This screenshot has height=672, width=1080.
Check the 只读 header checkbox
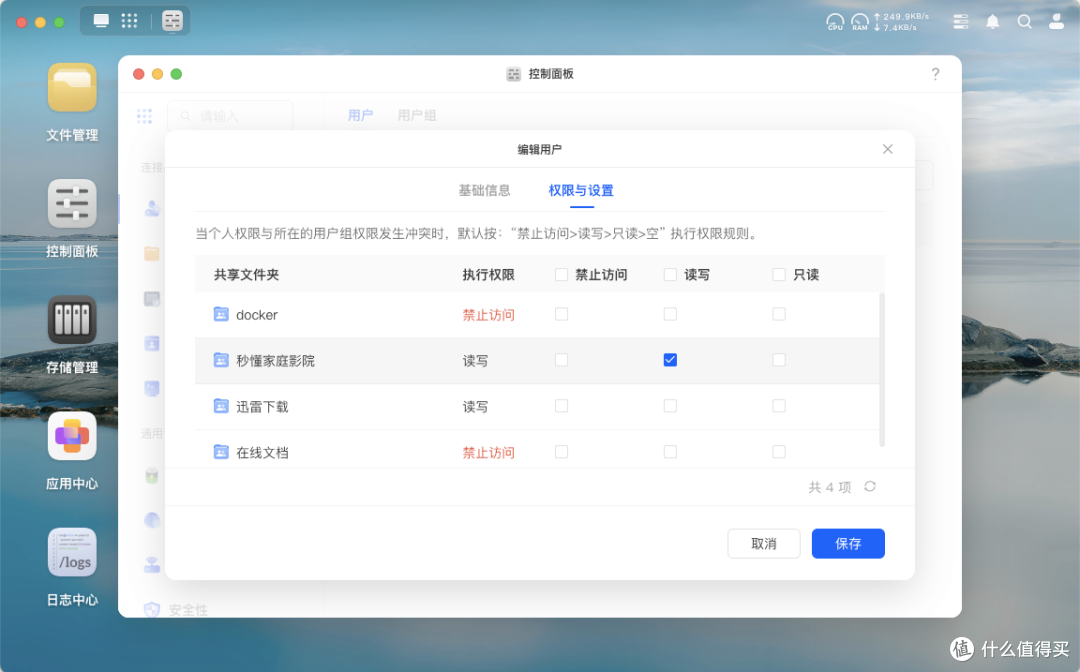(x=779, y=275)
